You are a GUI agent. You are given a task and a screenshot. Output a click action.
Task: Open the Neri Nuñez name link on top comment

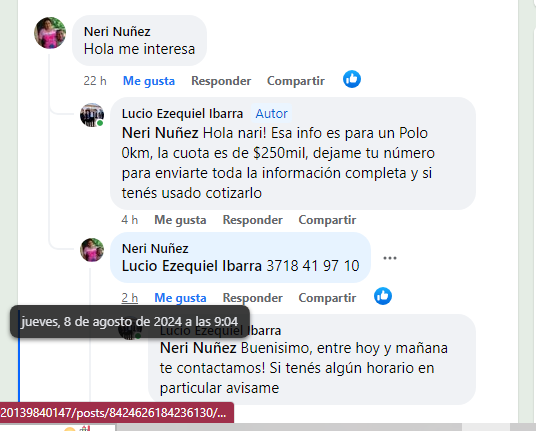click(117, 32)
